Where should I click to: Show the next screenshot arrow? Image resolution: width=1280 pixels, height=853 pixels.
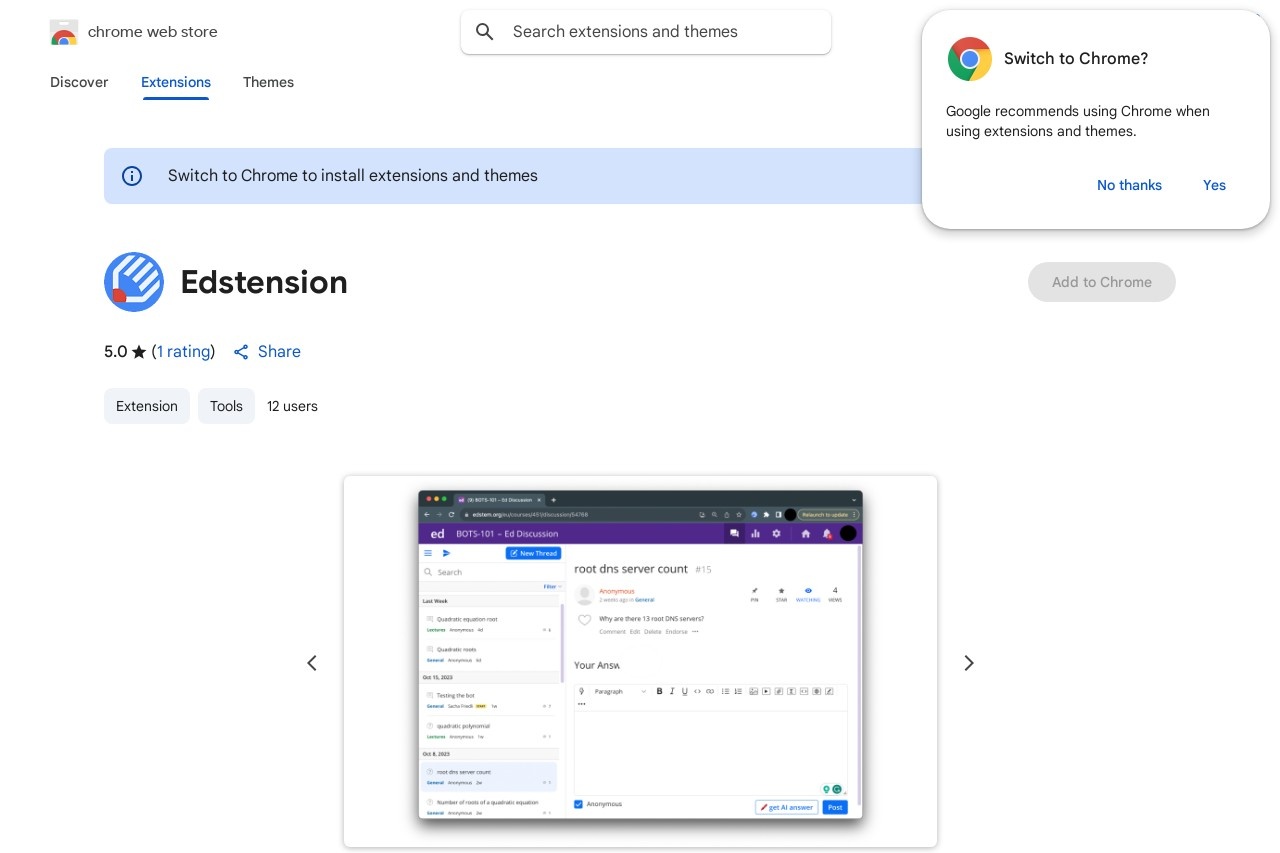[968, 663]
